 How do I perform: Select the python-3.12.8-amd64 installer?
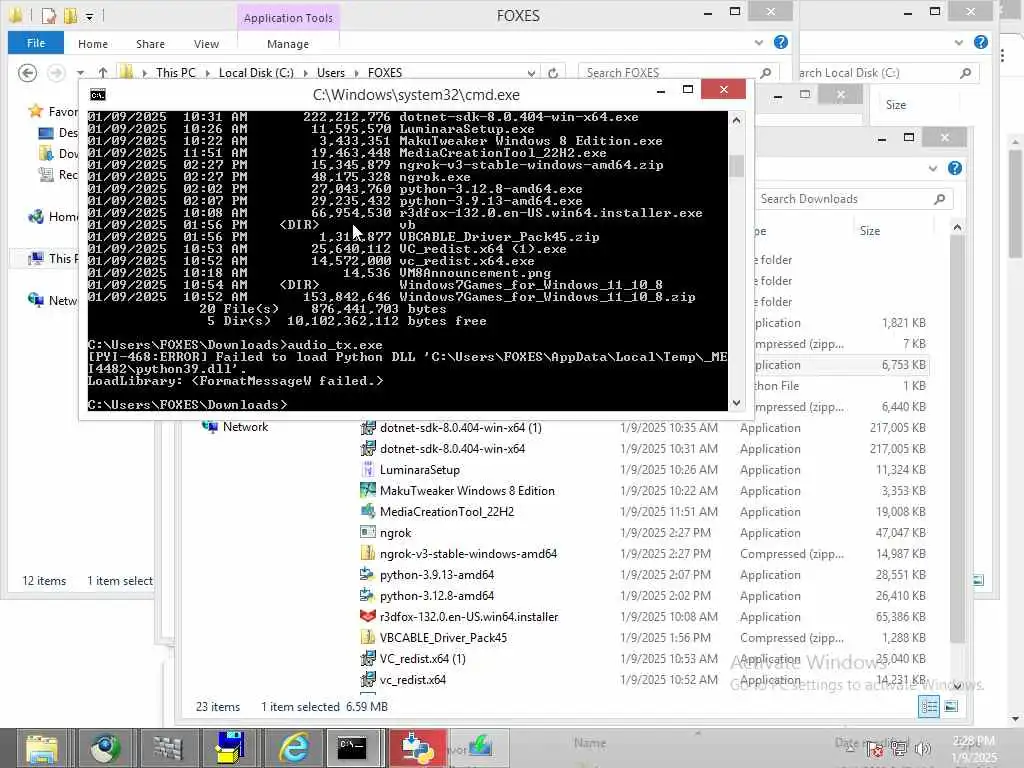(437, 596)
